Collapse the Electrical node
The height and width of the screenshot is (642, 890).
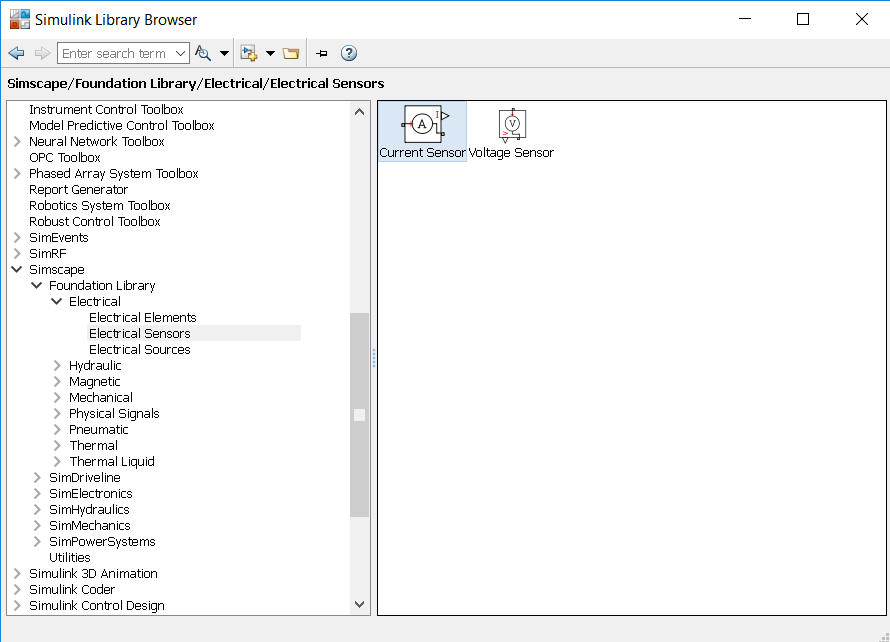tap(57, 301)
